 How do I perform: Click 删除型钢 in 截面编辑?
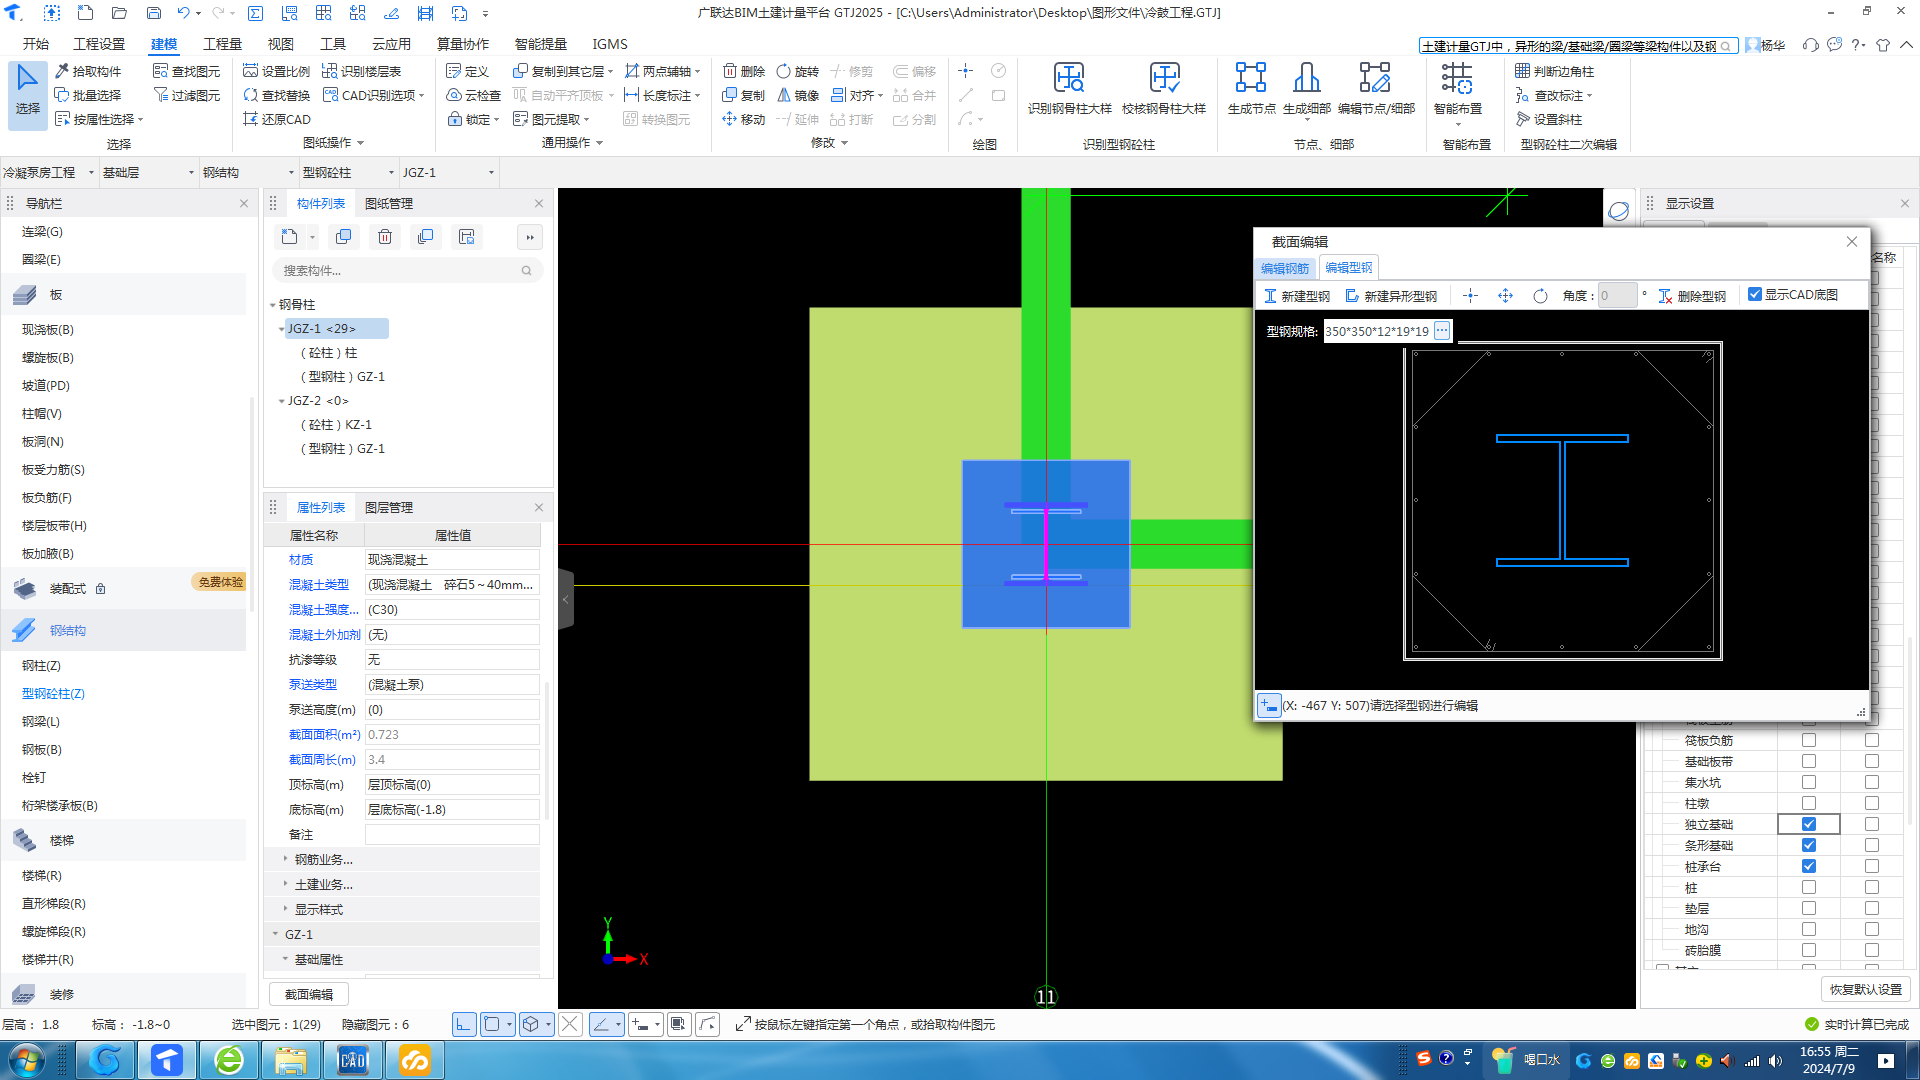(1692, 296)
